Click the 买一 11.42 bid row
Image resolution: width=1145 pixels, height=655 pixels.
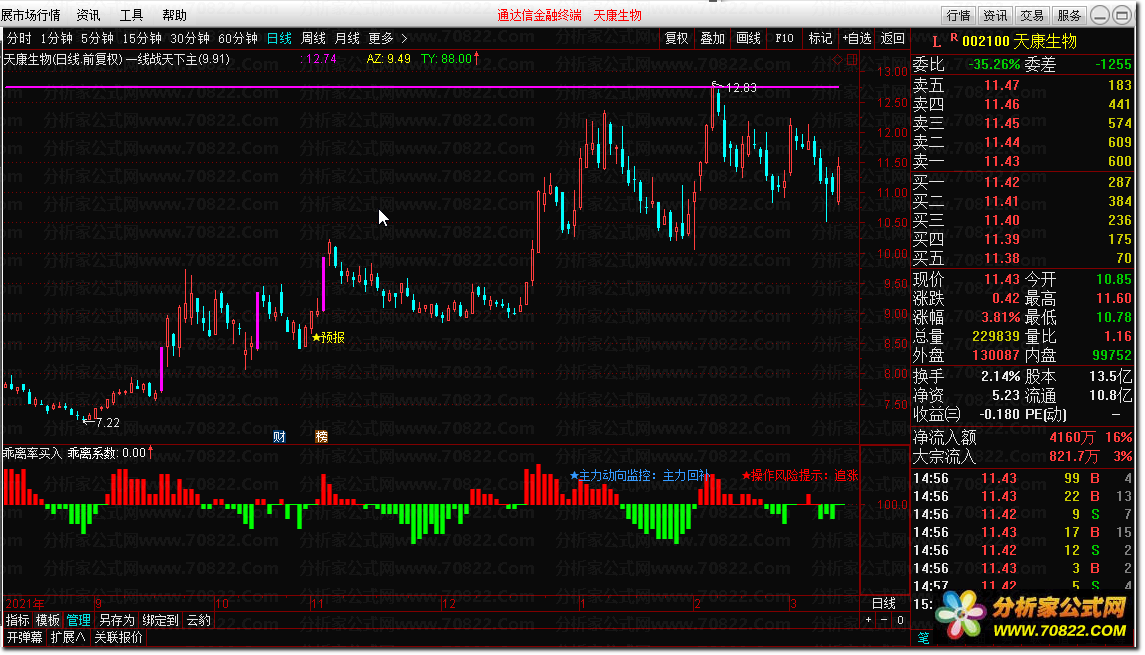tap(1022, 182)
